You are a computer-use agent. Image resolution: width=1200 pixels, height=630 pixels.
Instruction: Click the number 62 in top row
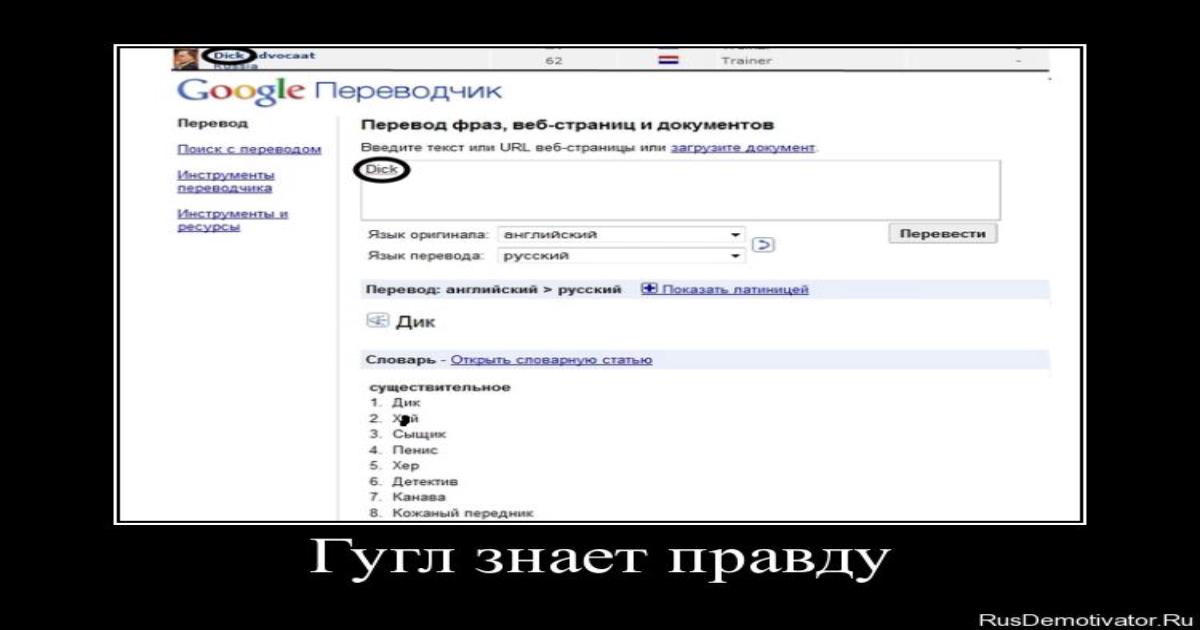click(554, 61)
